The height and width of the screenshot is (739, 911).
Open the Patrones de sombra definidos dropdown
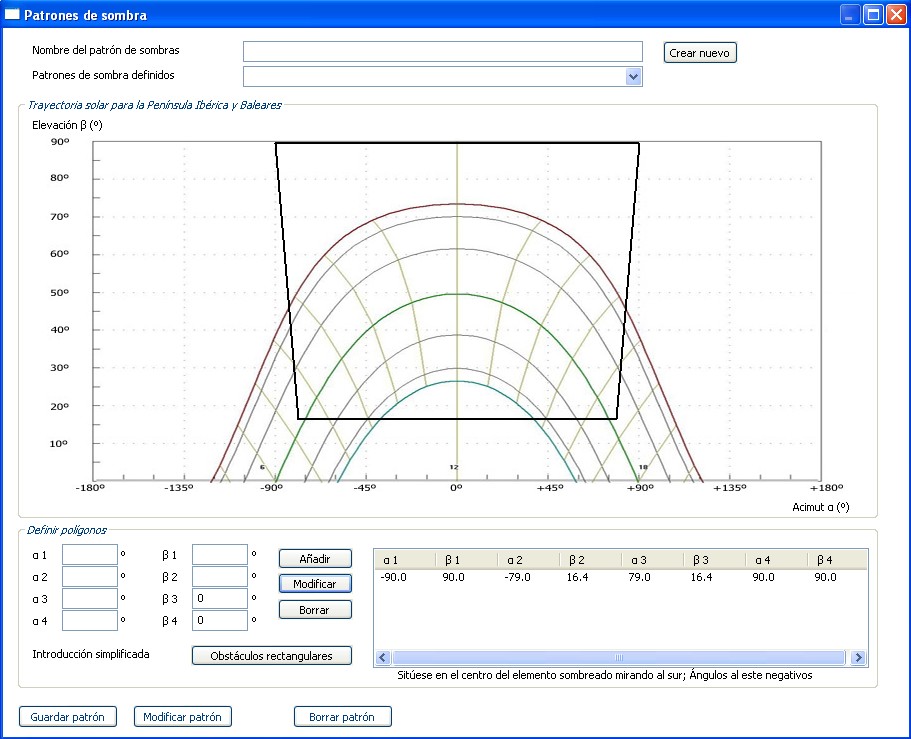coord(632,77)
